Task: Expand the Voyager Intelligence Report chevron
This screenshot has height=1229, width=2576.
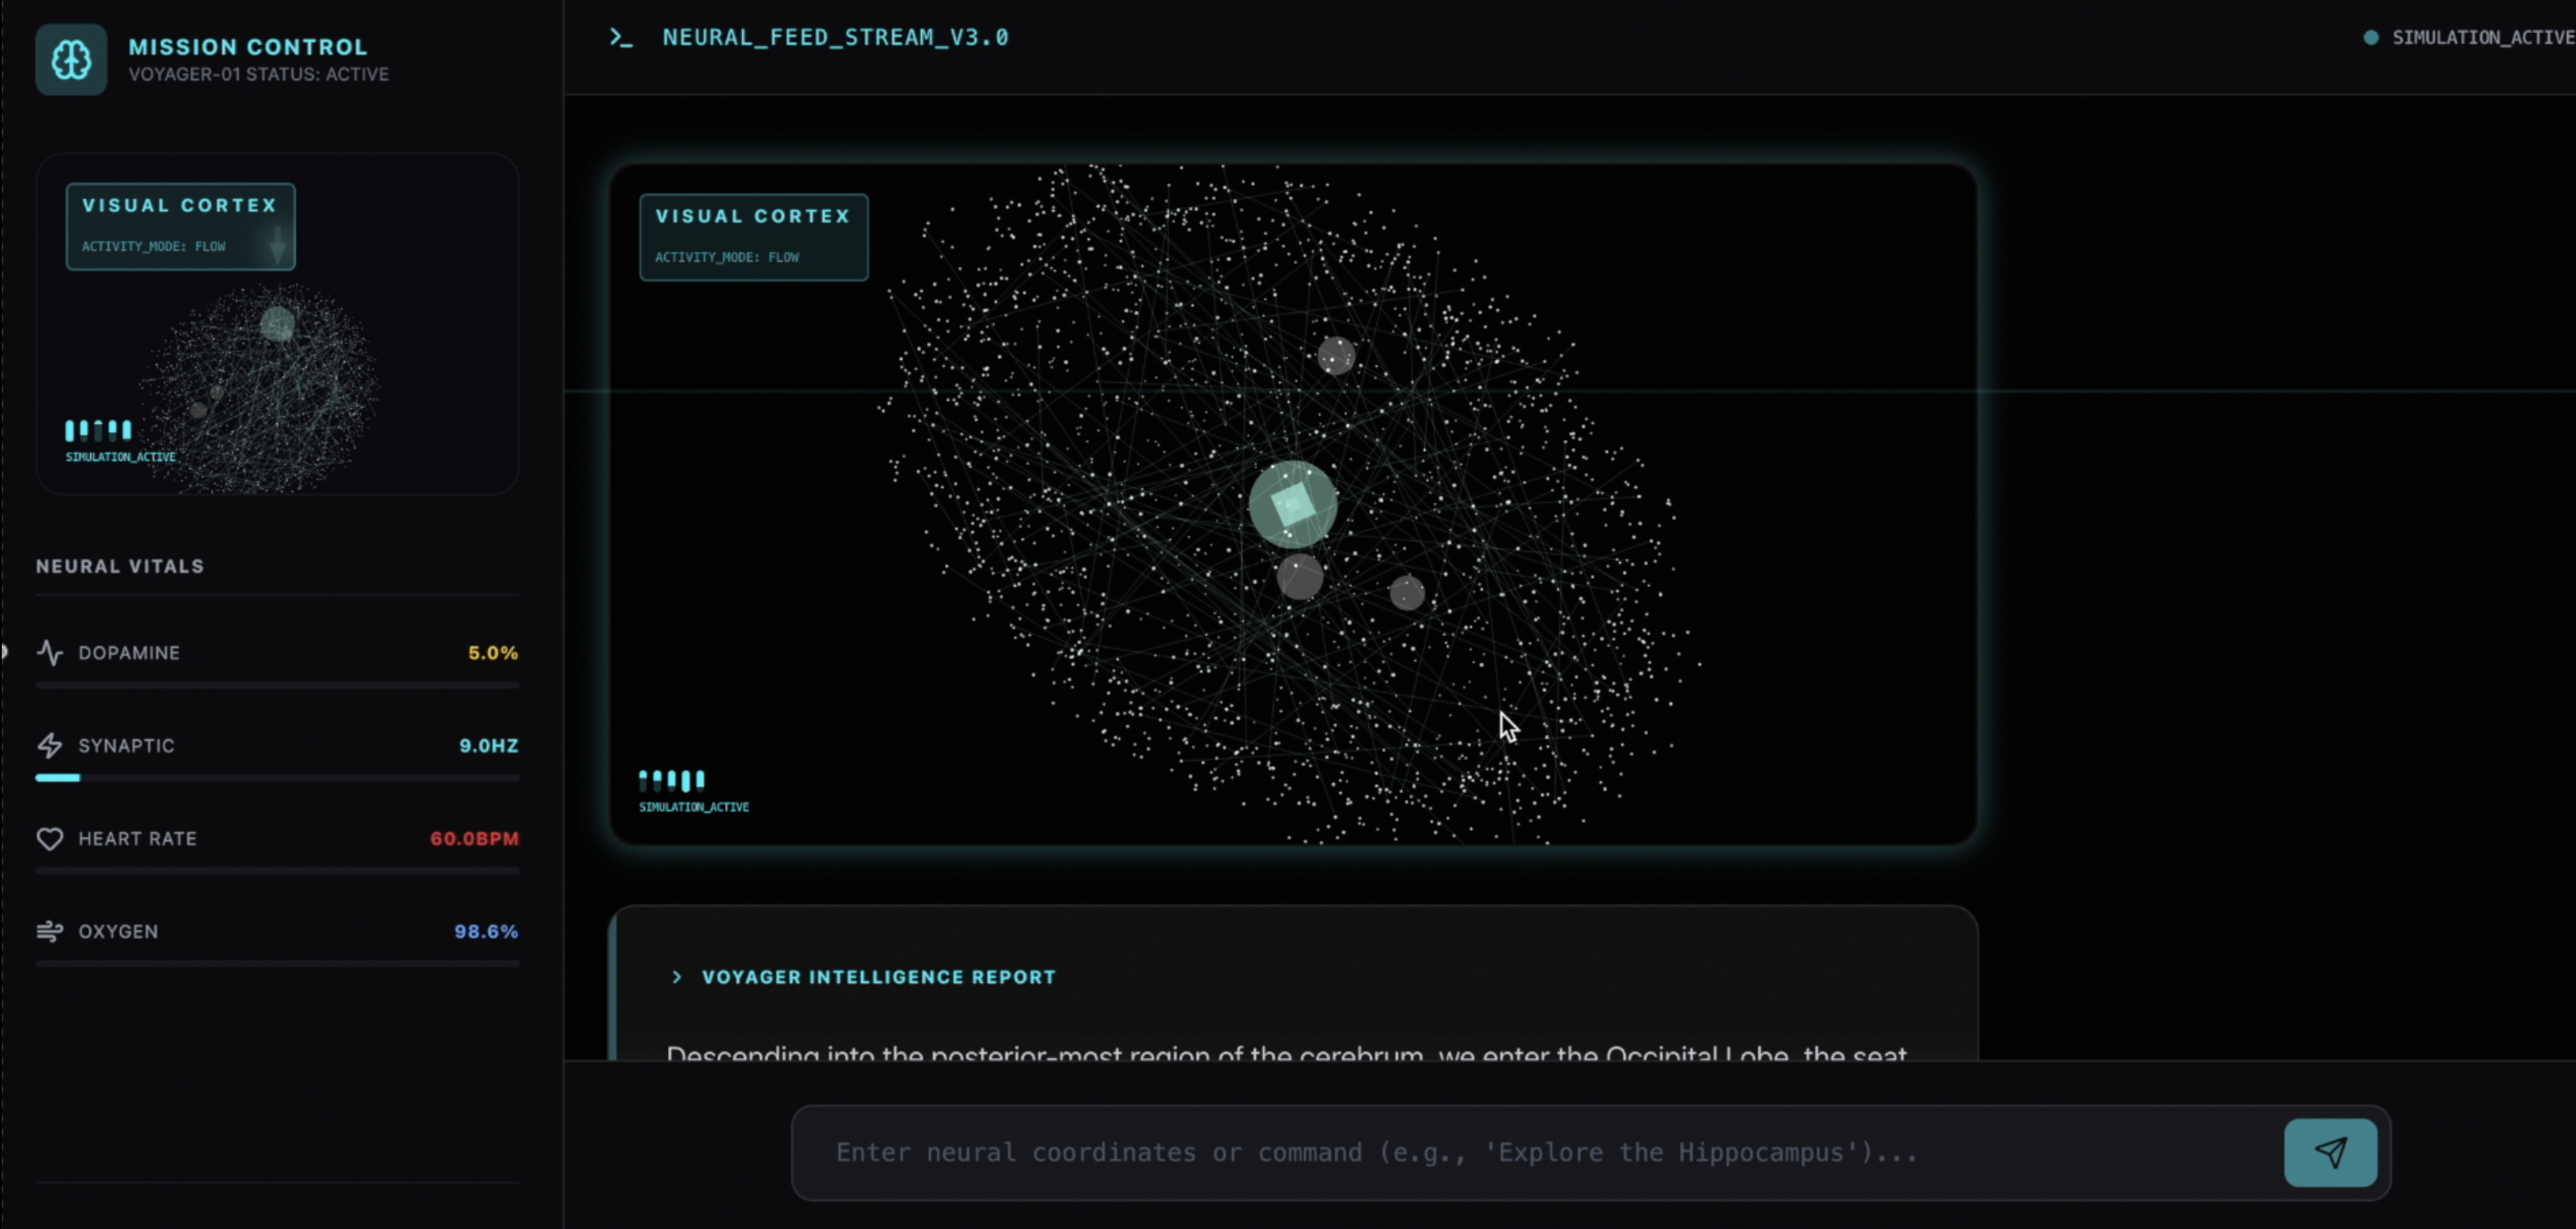Action: (x=677, y=977)
